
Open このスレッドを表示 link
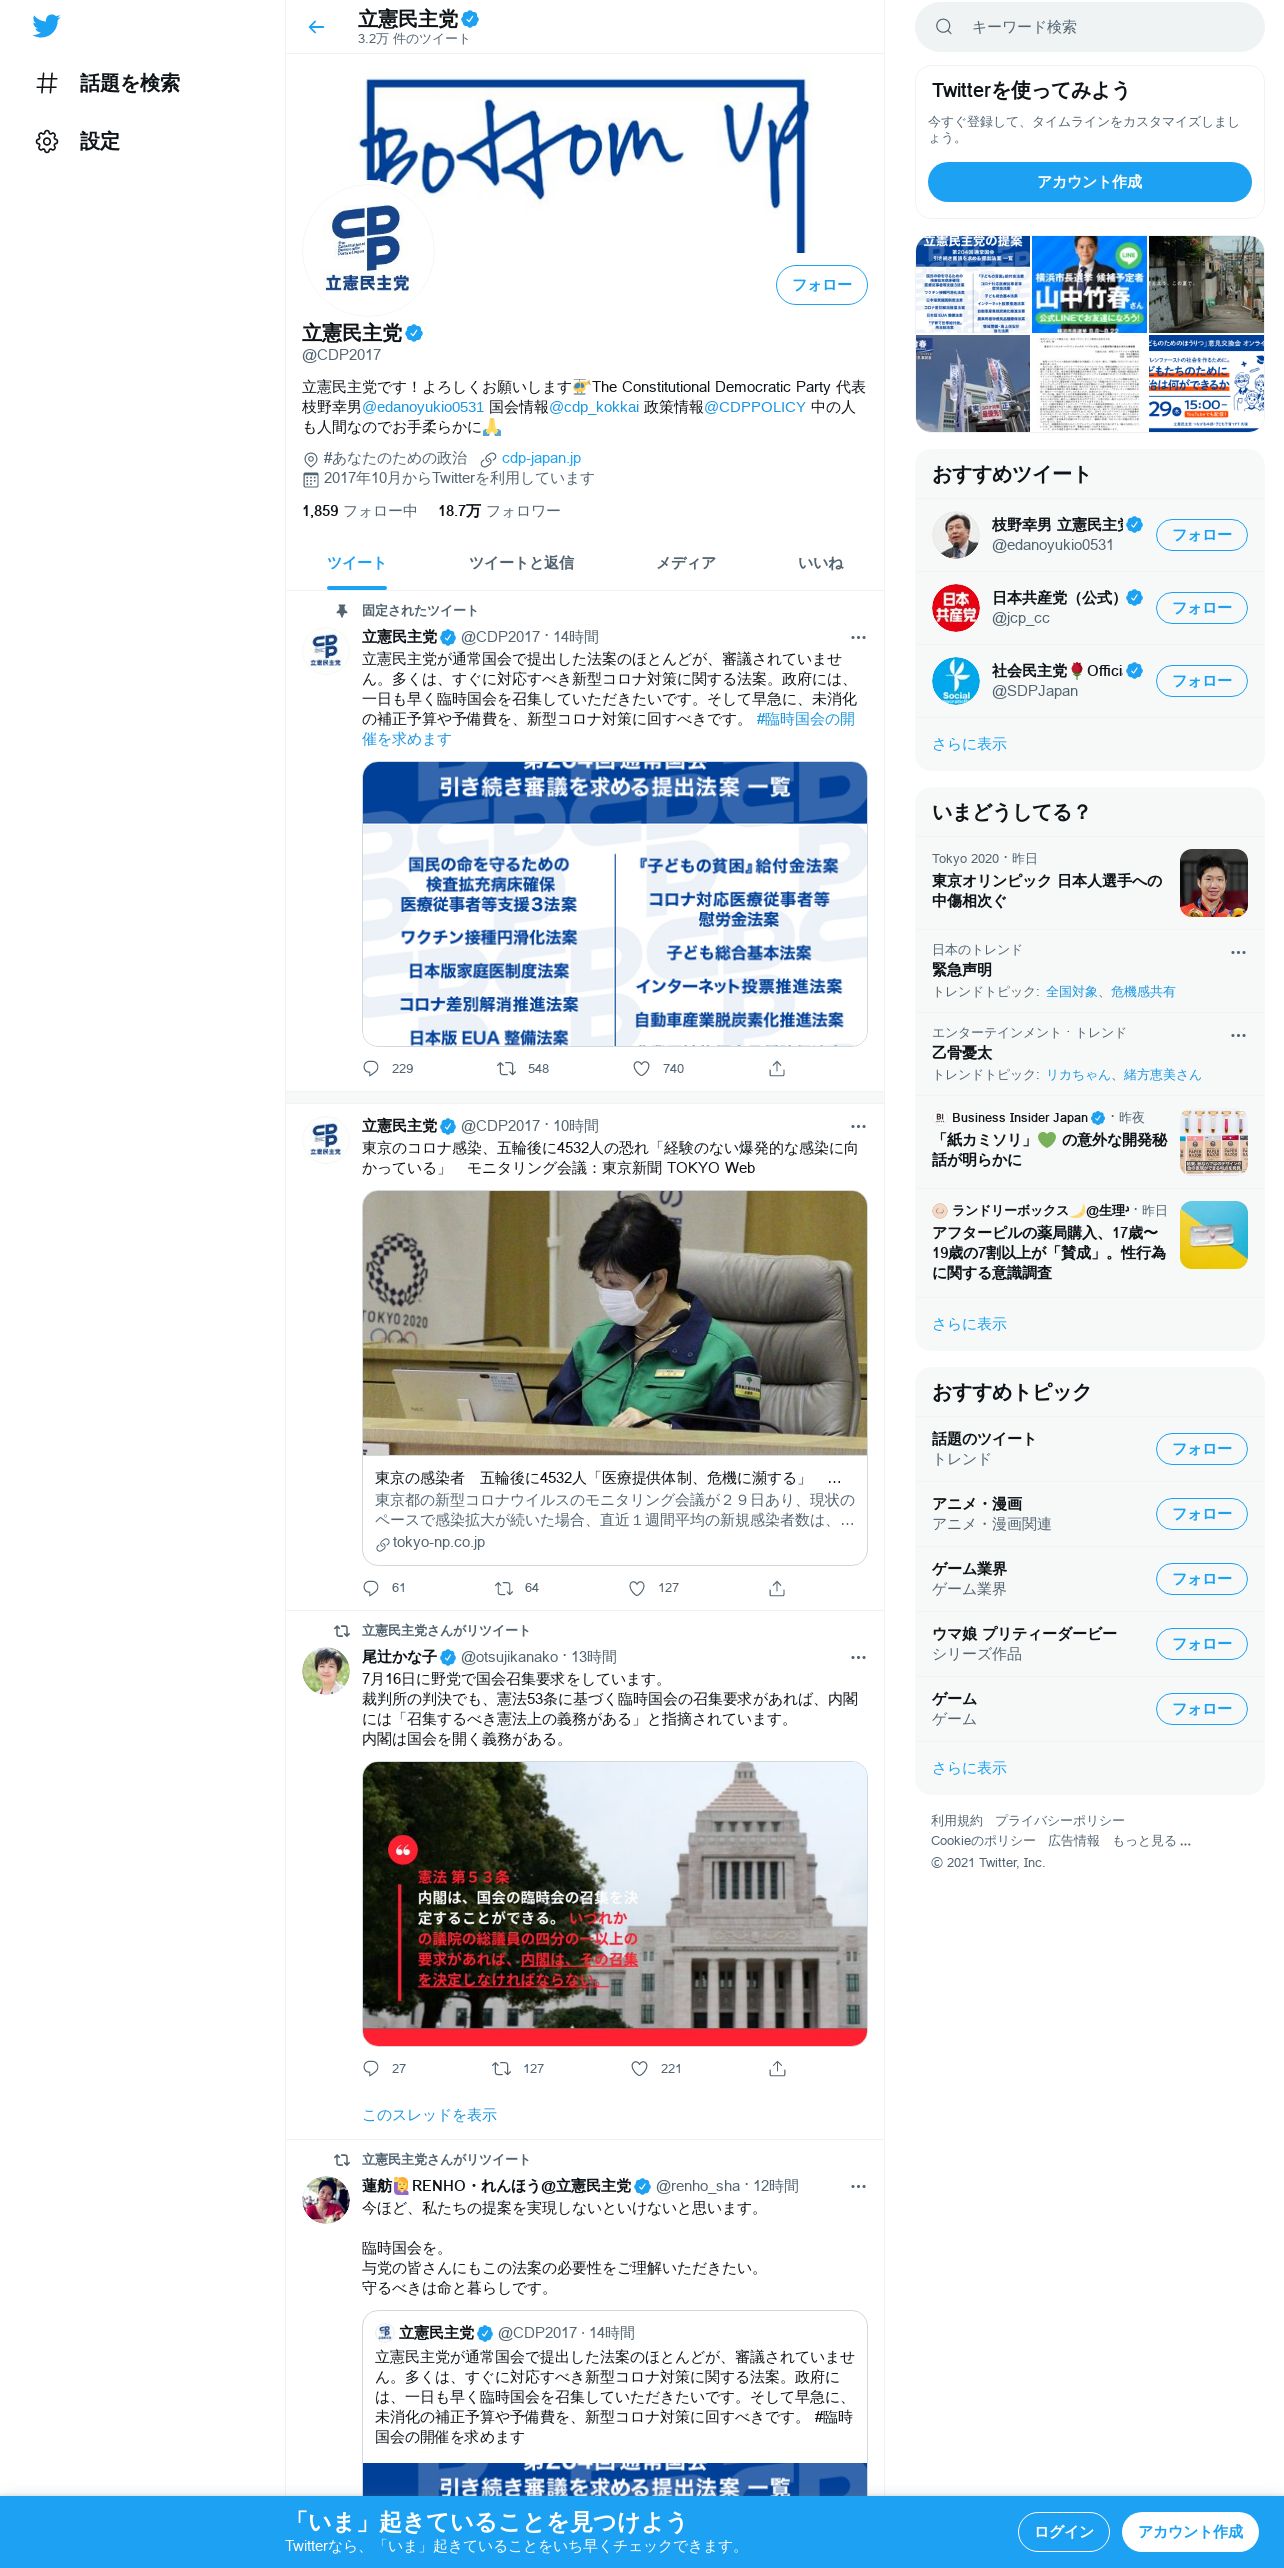[x=429, y=2115]
